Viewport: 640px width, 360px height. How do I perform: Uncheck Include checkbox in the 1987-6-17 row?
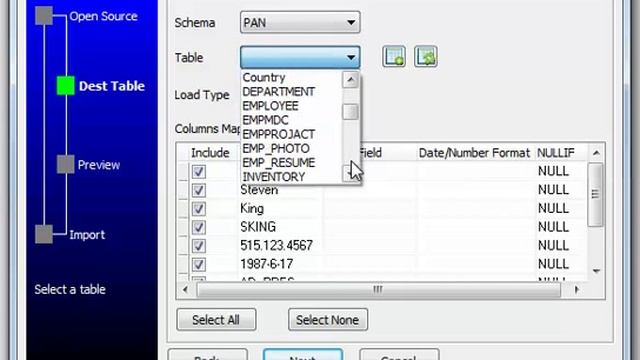[199, 264]
